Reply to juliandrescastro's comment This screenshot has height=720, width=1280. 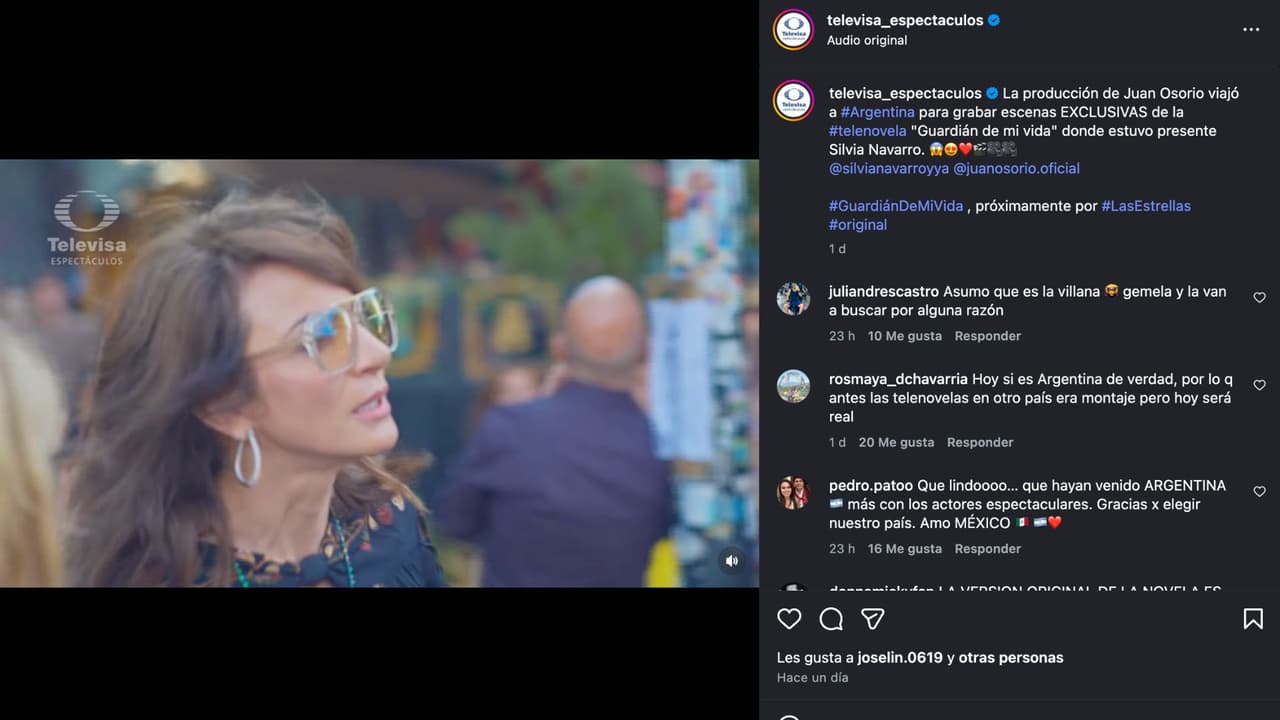coord(987,336)
